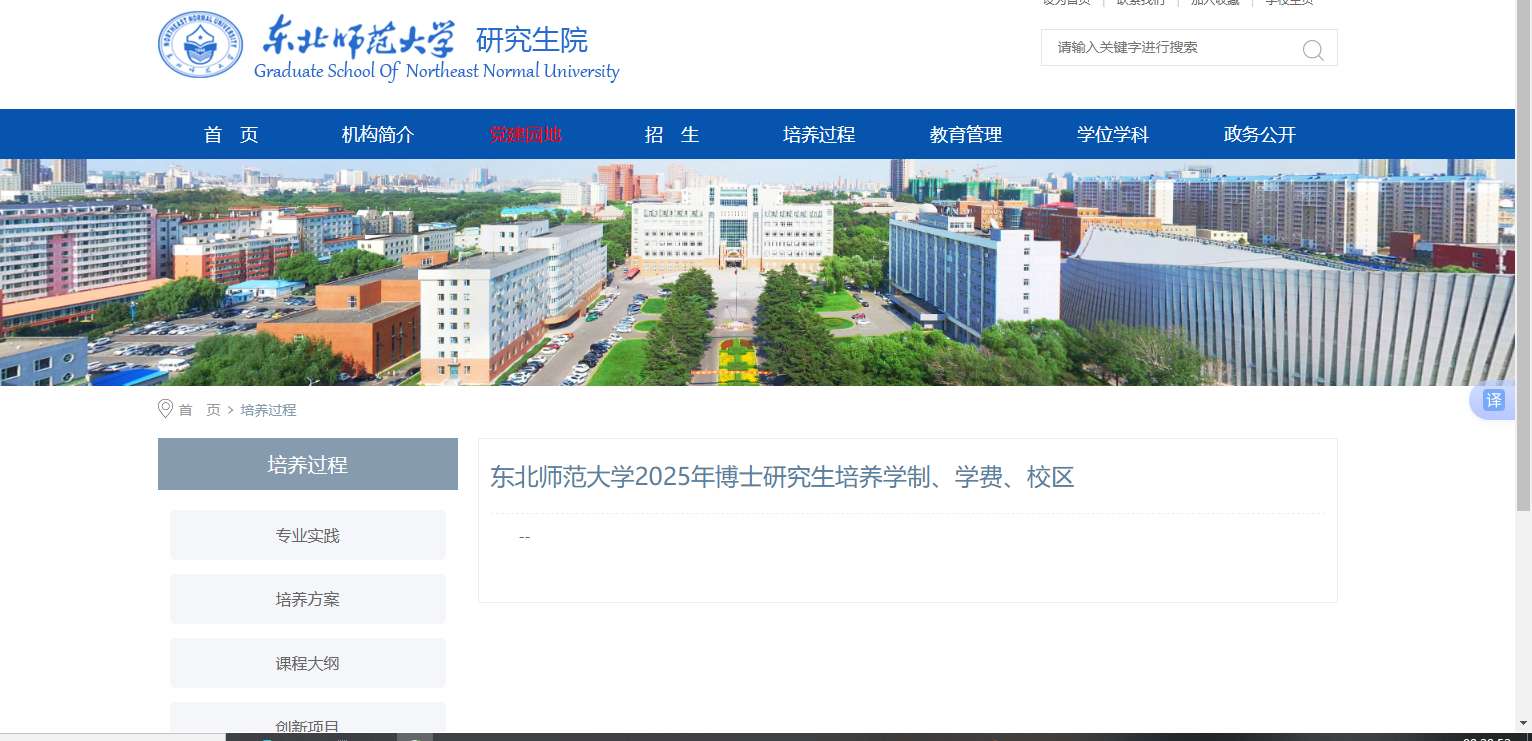Select the 党建园地 navigation item

pos(525,135)
